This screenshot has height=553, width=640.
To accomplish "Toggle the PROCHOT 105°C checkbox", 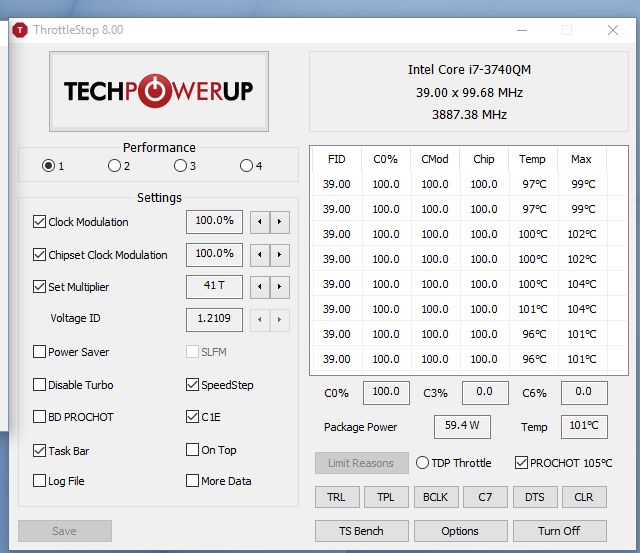I will [521, 462].
